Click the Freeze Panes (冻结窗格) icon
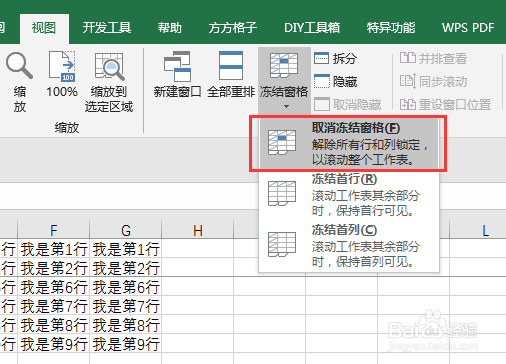Screen dimensions: 506x364 click(x=284, y=65)
